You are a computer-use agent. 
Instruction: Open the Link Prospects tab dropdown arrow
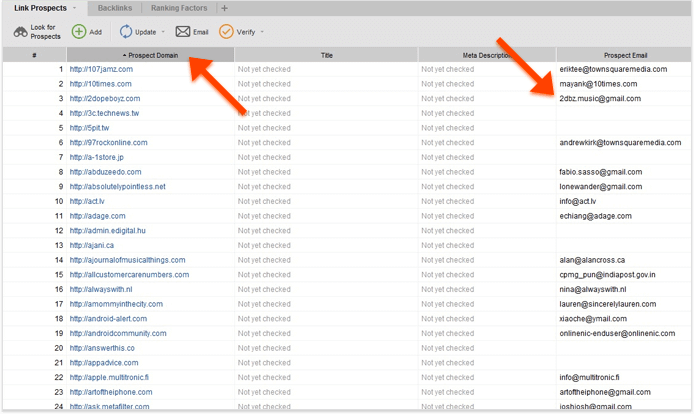[74, 8]
